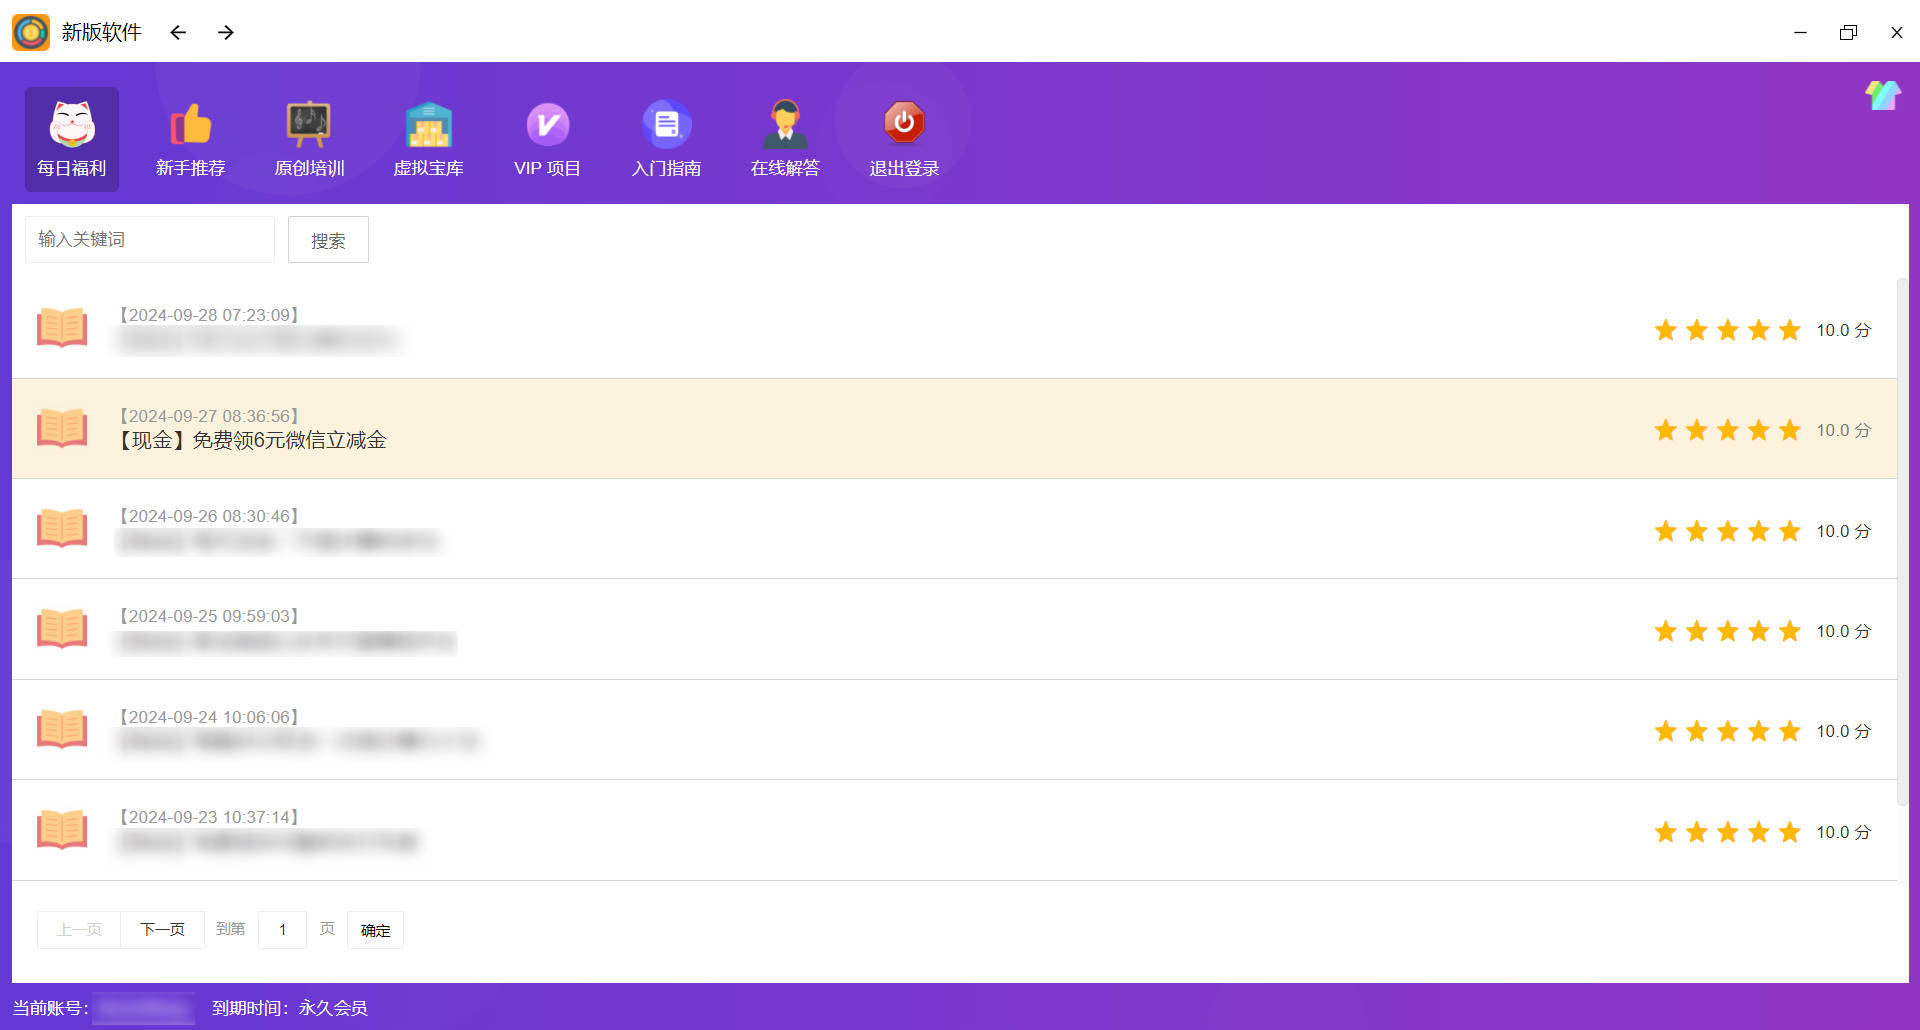This screenshot has height=1030, width=1920.
Task: Navigate back with the left arrow
Action: [178, 33]
